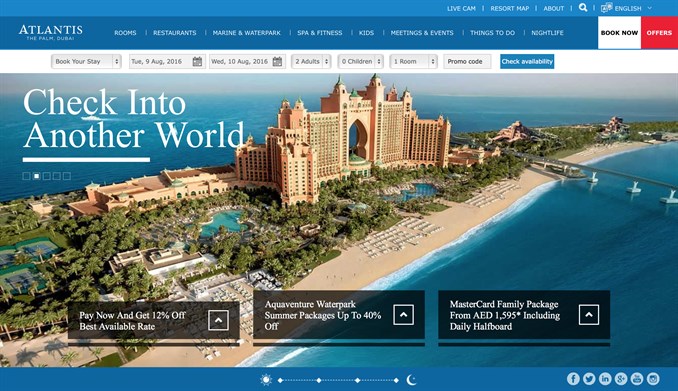
Task: Click second diamond on day-night slider
Action: 319,380
